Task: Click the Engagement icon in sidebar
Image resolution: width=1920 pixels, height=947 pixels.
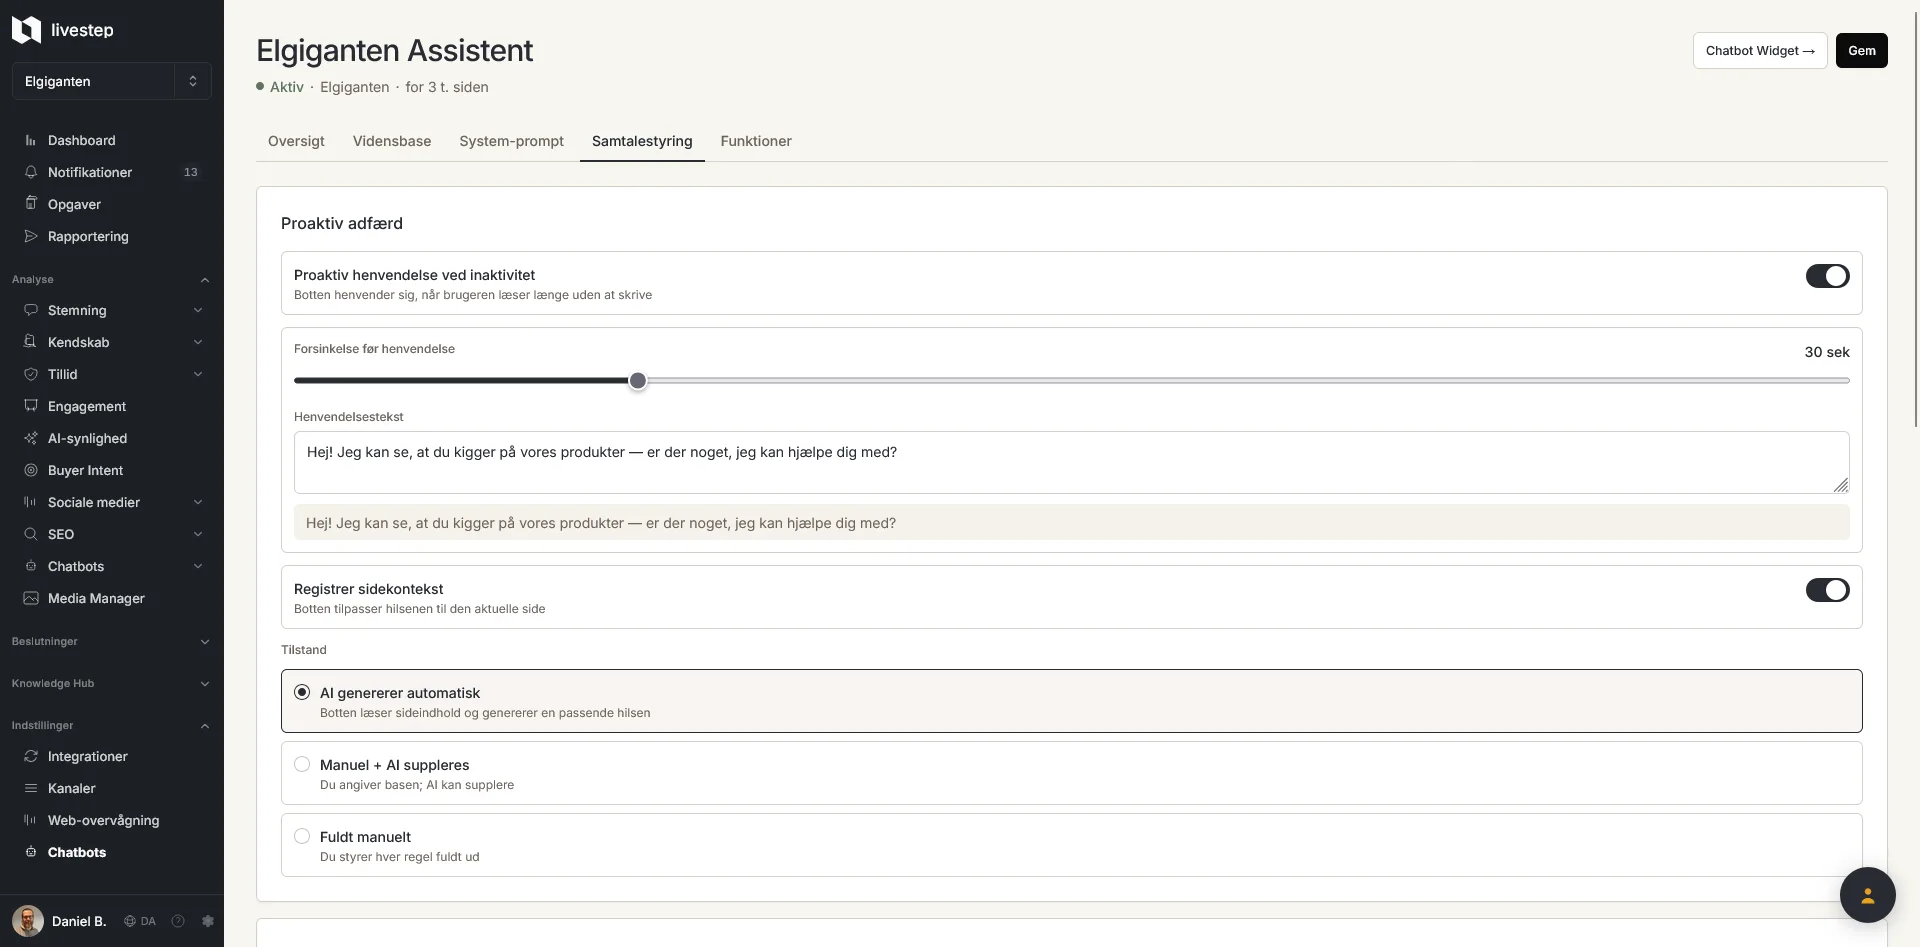Action: click(31, 406)
